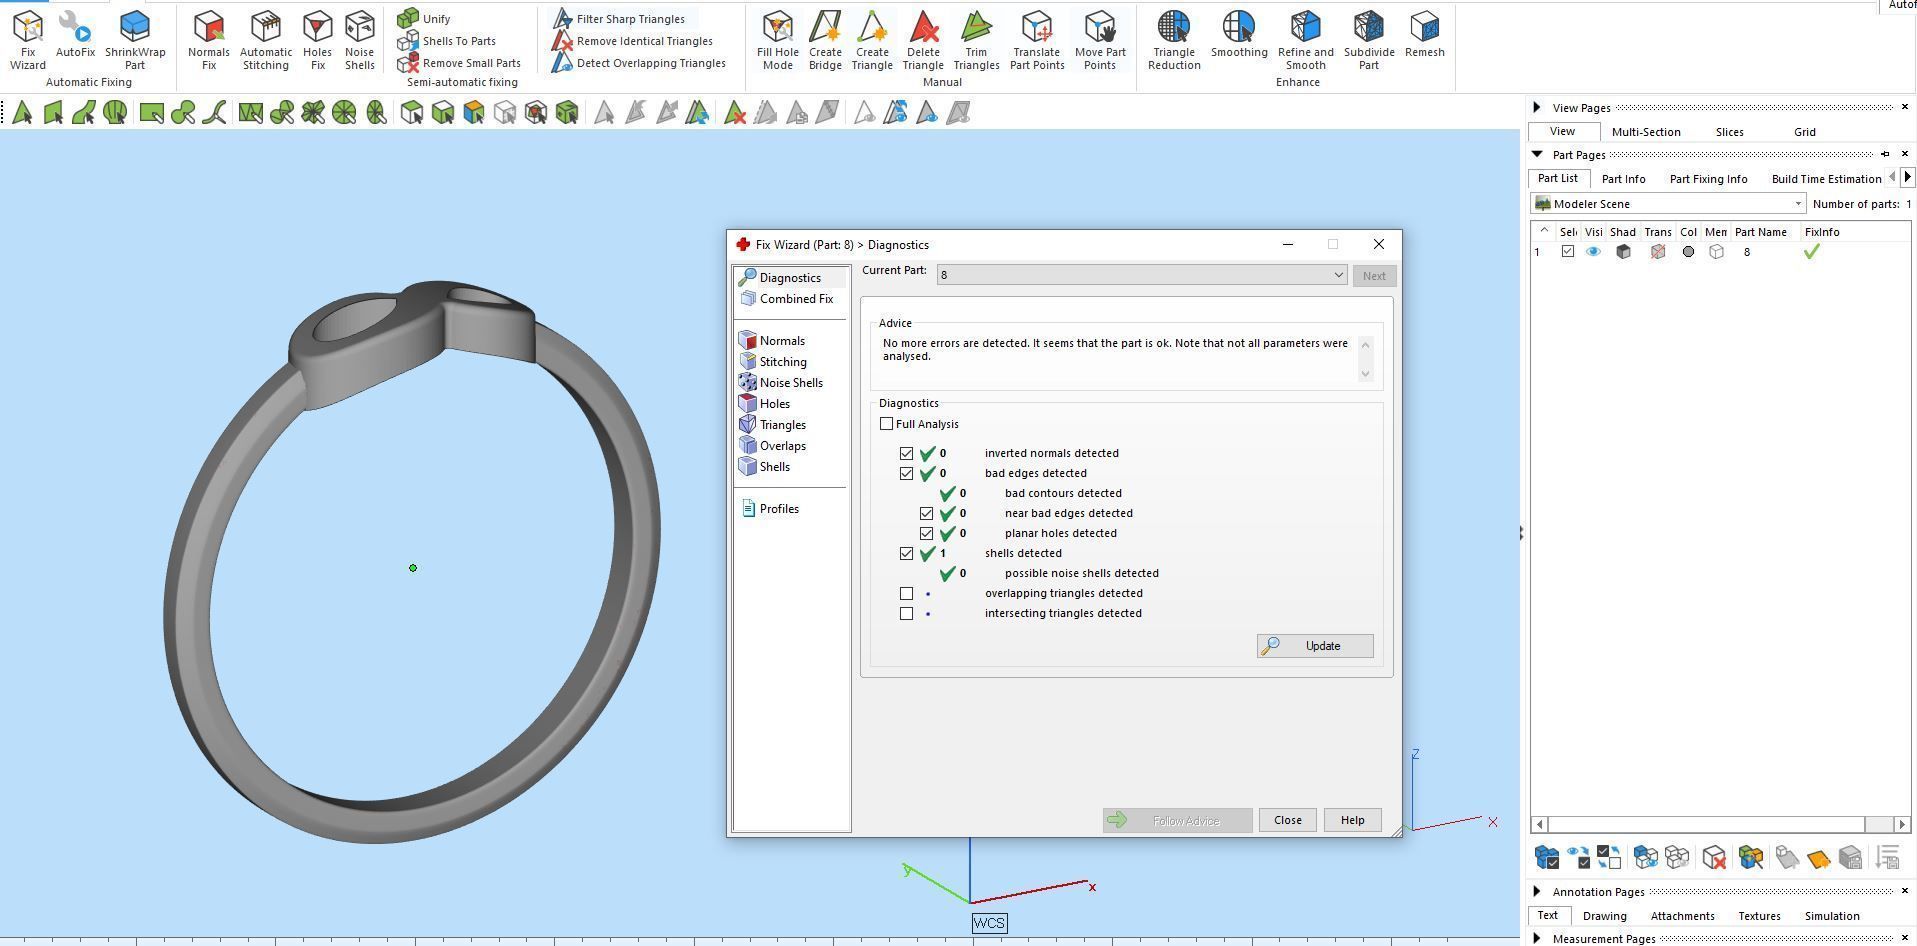Toggle visibility eye for part 8
Image resolution: width=1917 pixels, height=946 pixels.
[1593, 252]
